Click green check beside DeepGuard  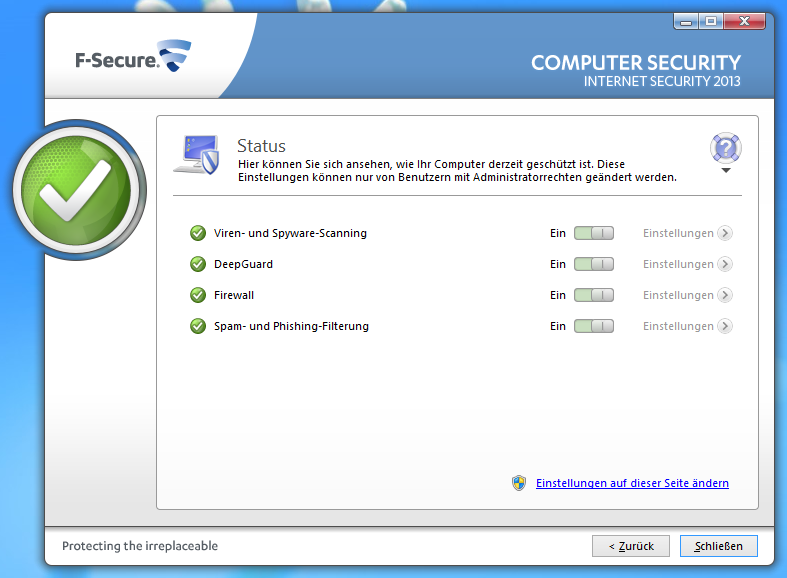coord(198,264)
